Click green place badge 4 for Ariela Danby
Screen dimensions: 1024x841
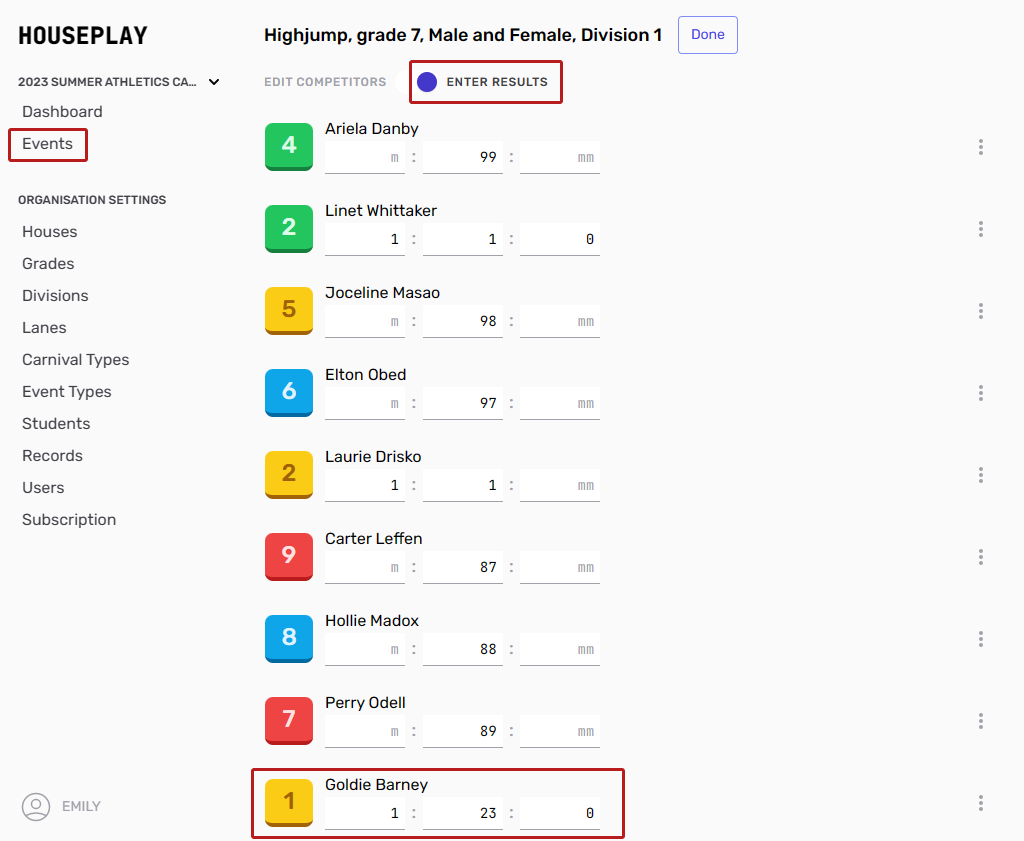(x=289, y=146)
